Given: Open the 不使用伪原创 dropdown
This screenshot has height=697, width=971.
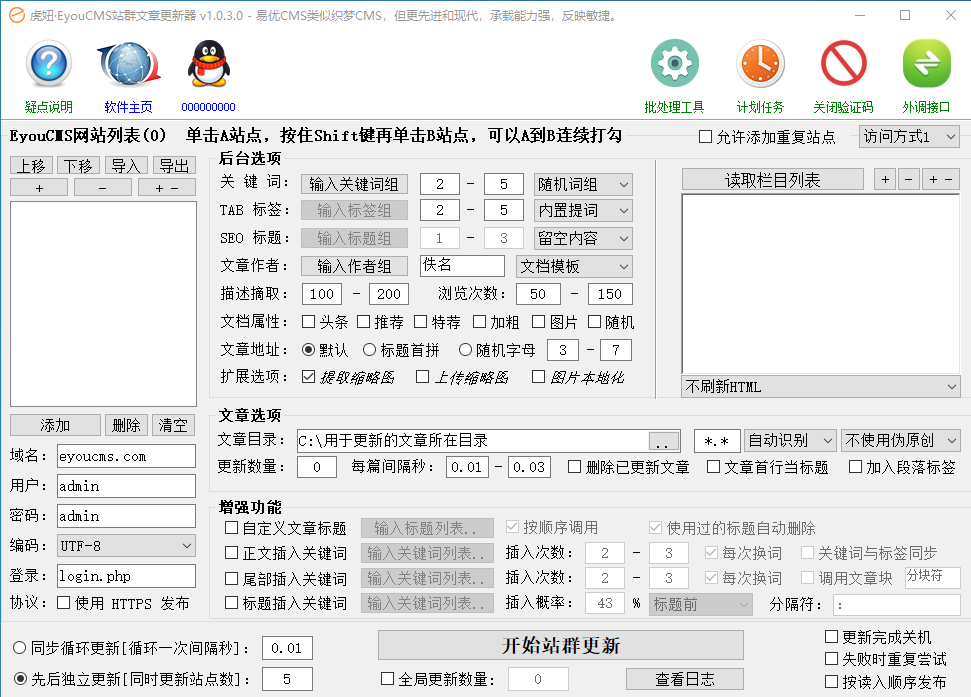Looking at the screenshot, I should pos(901,441).
